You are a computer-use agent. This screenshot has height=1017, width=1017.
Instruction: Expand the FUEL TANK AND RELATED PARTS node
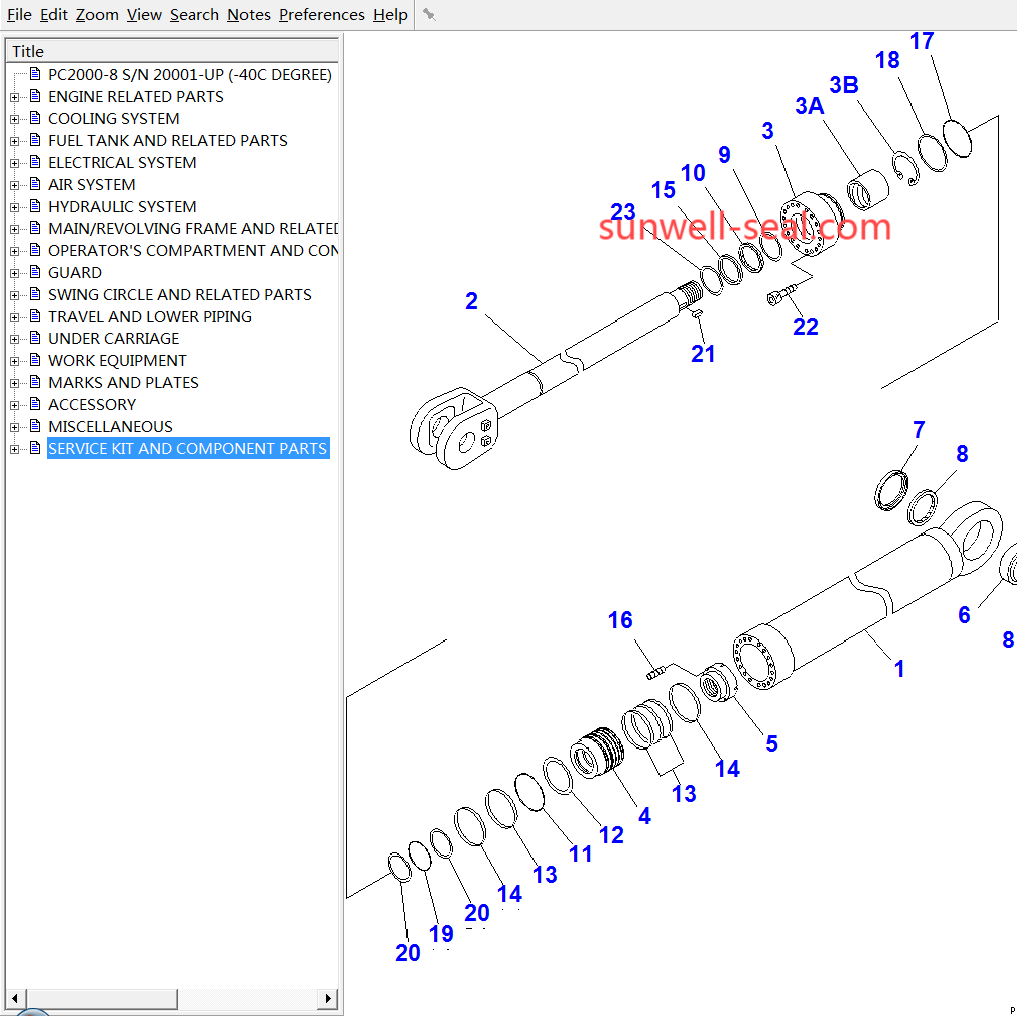point(14,141)
